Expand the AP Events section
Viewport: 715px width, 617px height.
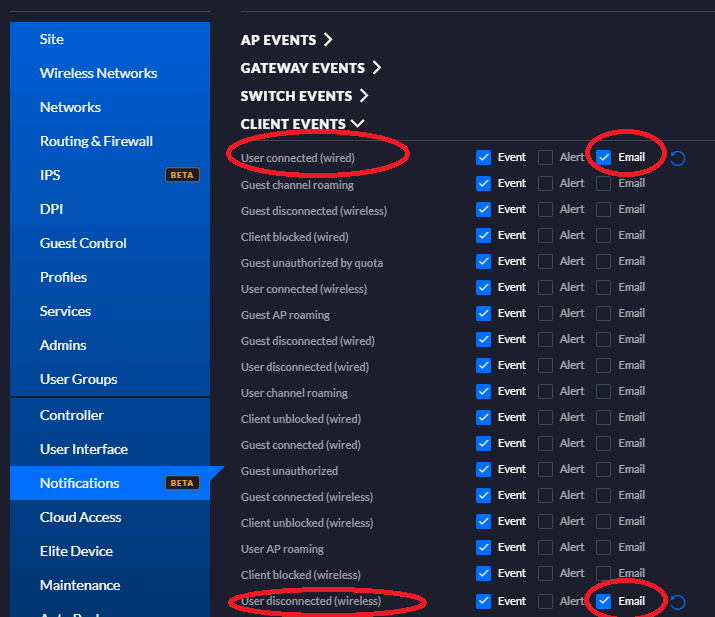point(287,40)
